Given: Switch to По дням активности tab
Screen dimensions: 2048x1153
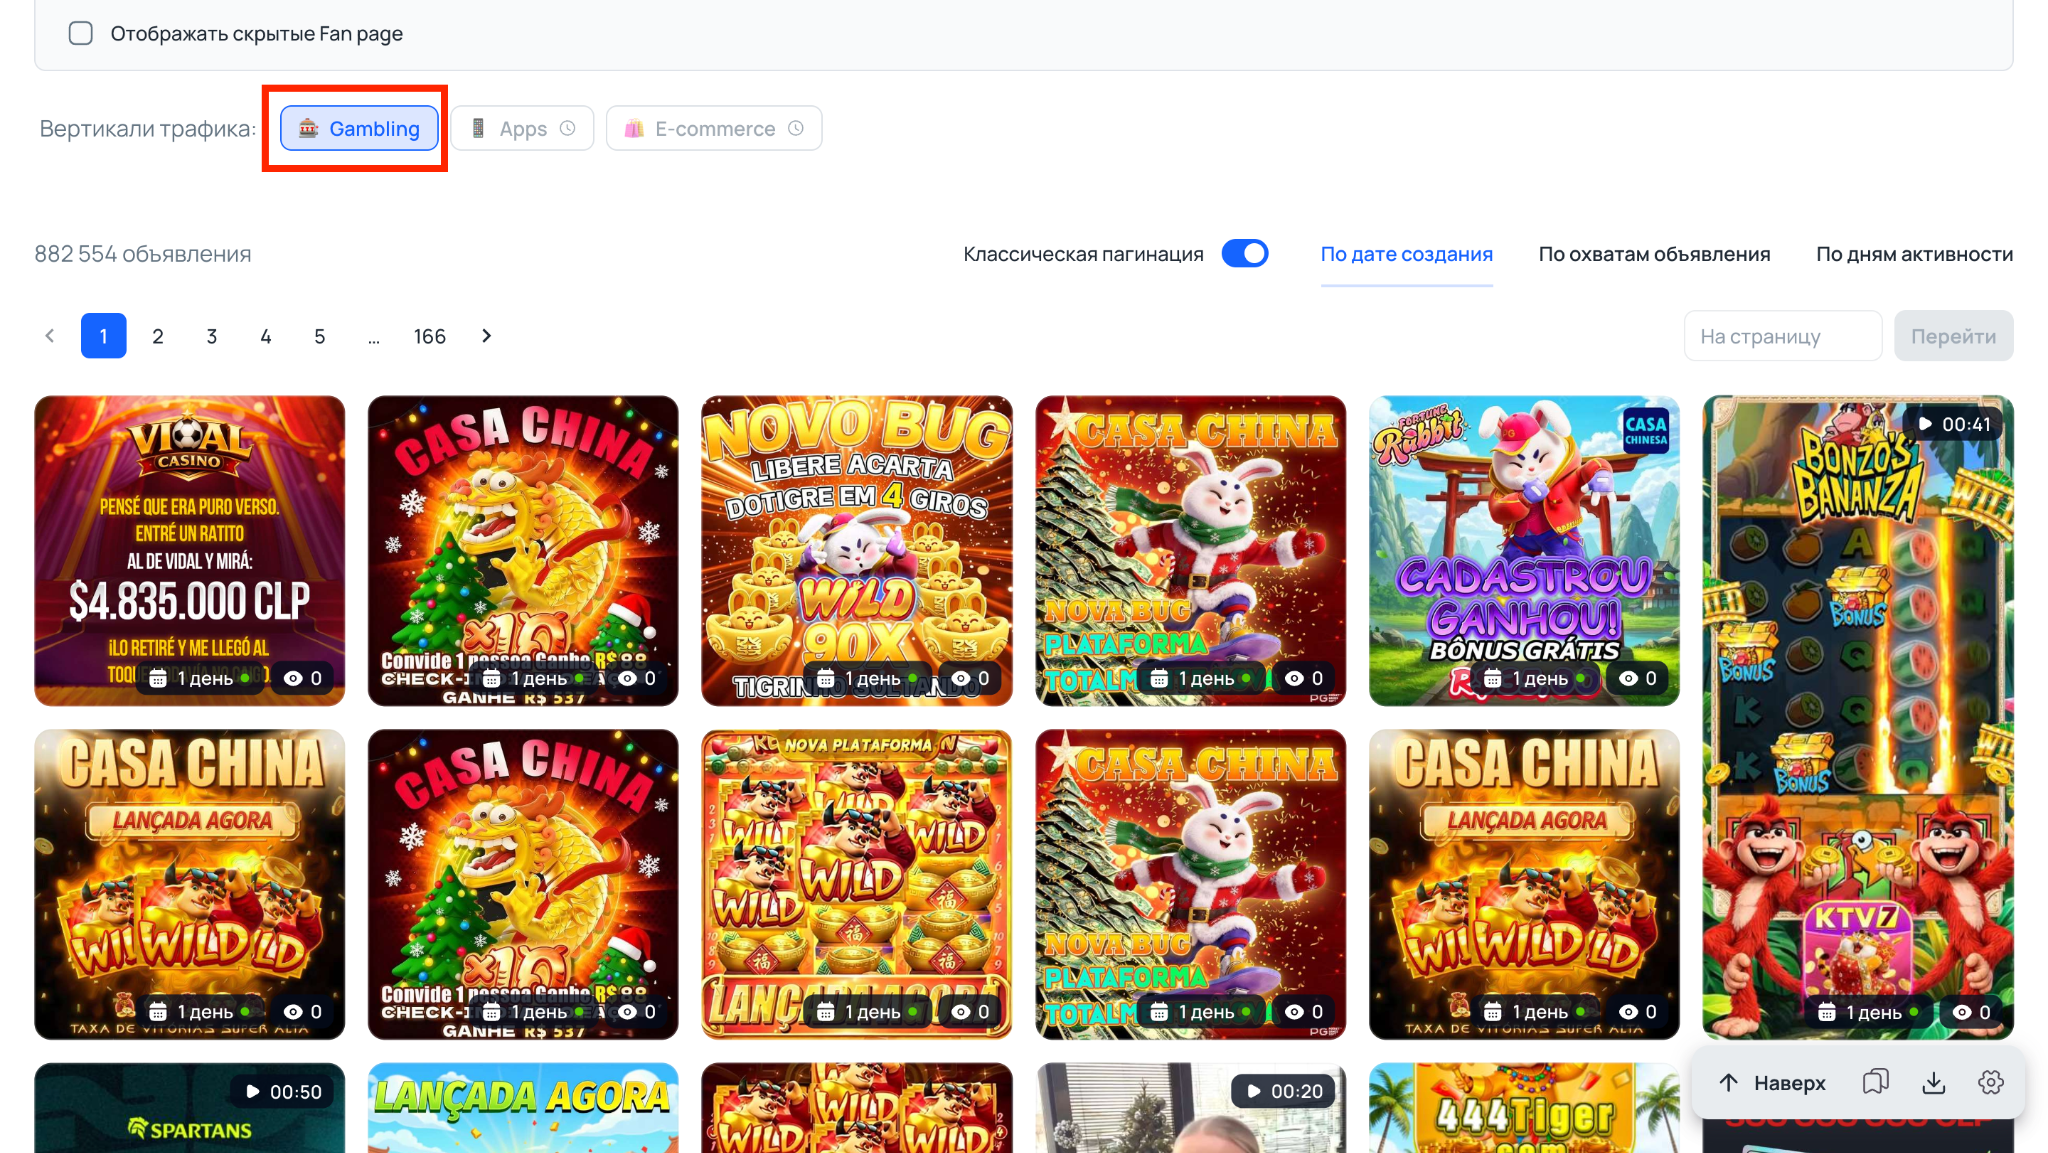Looking at the screenshot, I should point(1914,254).
